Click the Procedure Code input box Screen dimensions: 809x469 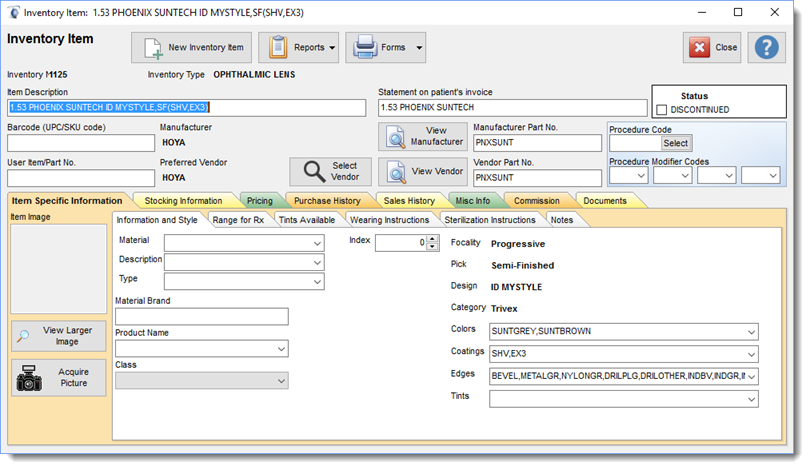(635, 143)
